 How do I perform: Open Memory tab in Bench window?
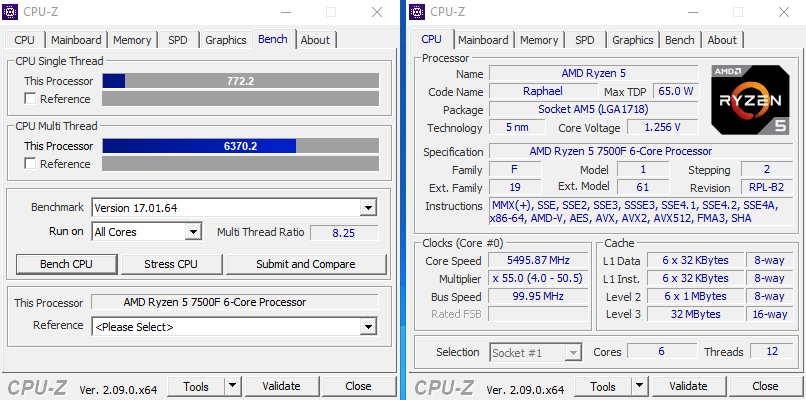[x=132, y=40]
